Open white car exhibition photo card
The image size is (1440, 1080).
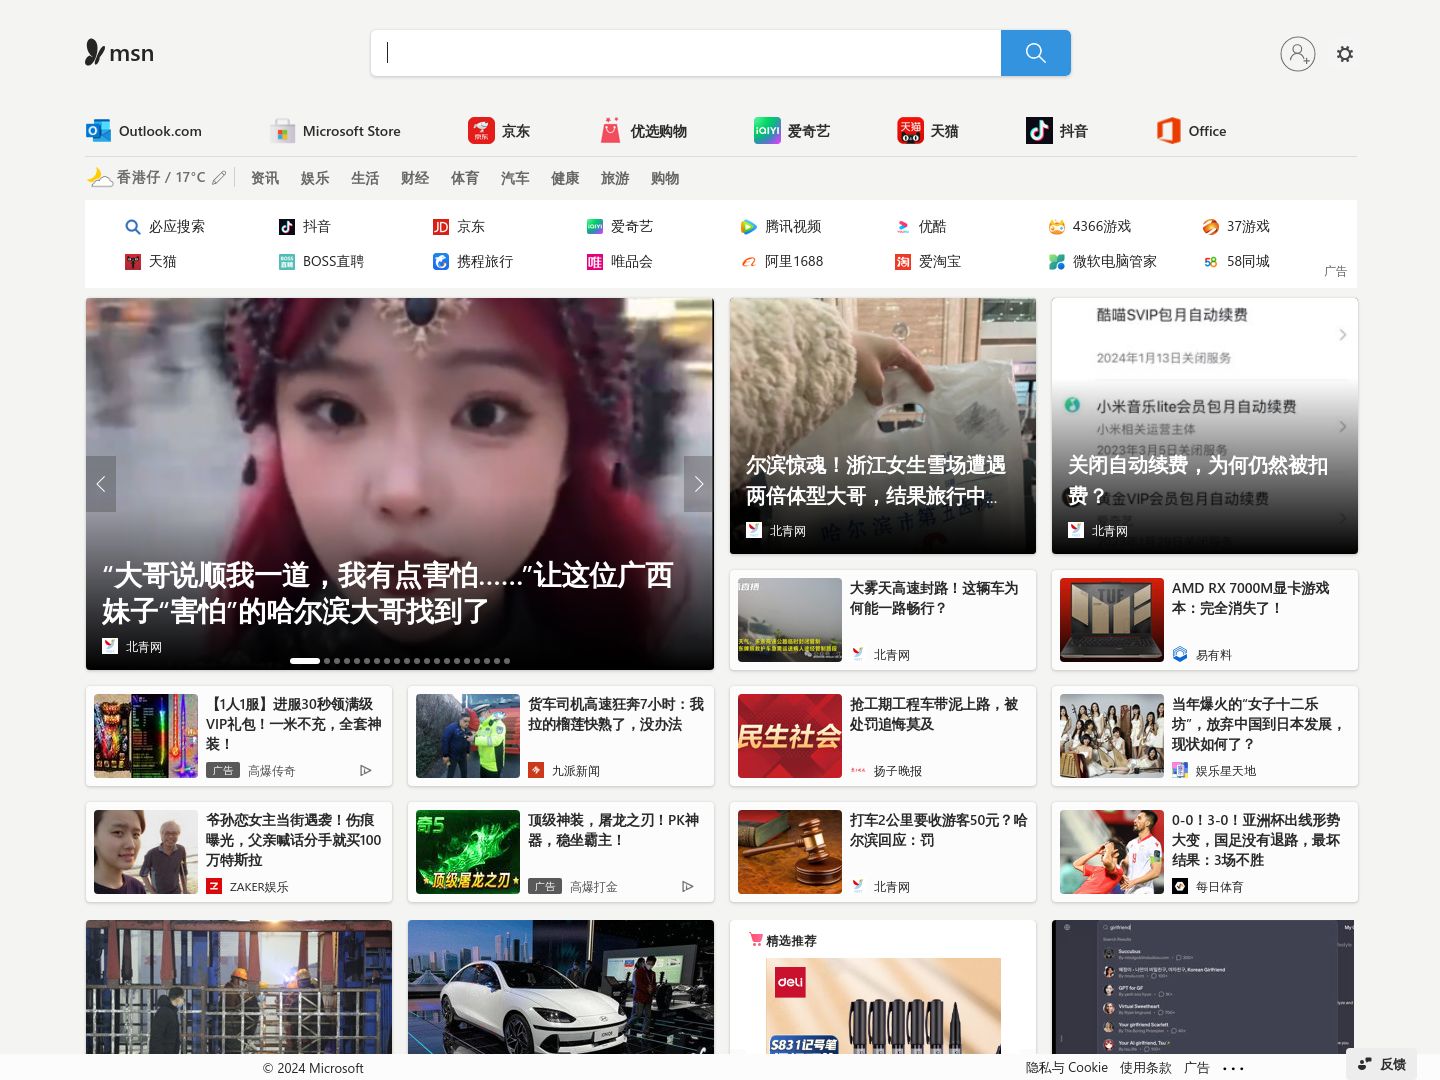click(x=561, y=987)
